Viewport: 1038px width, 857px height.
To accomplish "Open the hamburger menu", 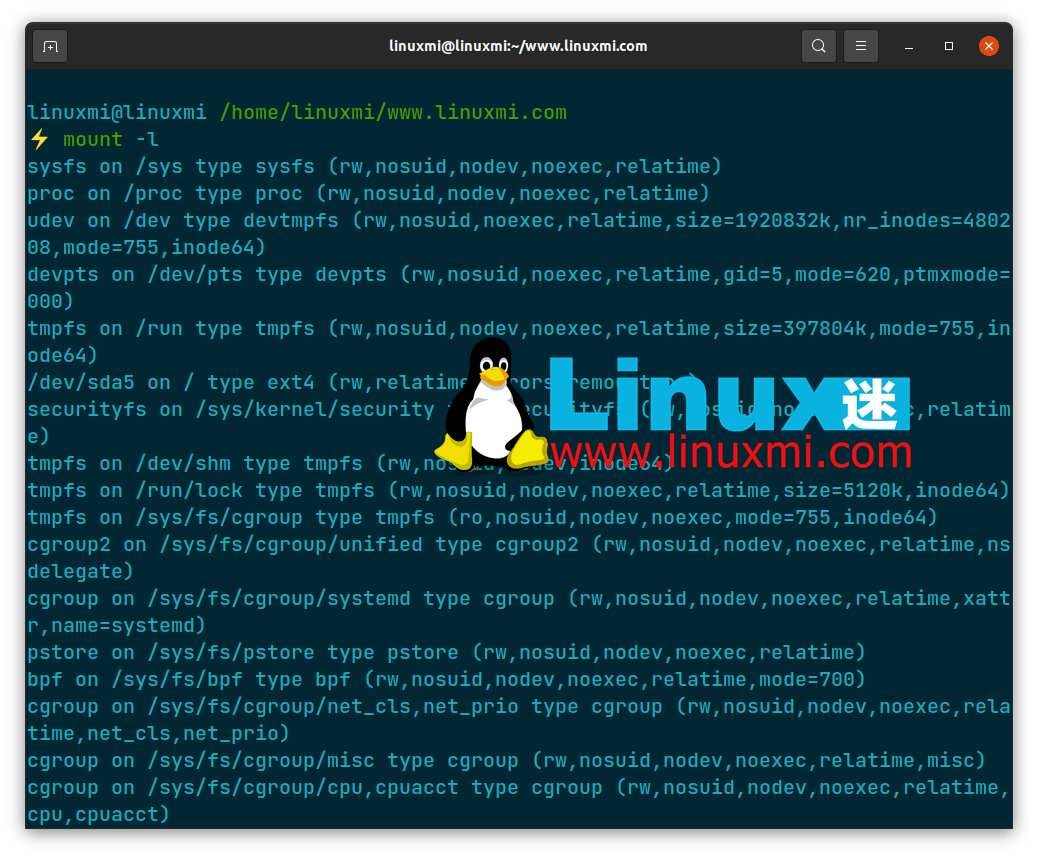I will coord(861,46).
